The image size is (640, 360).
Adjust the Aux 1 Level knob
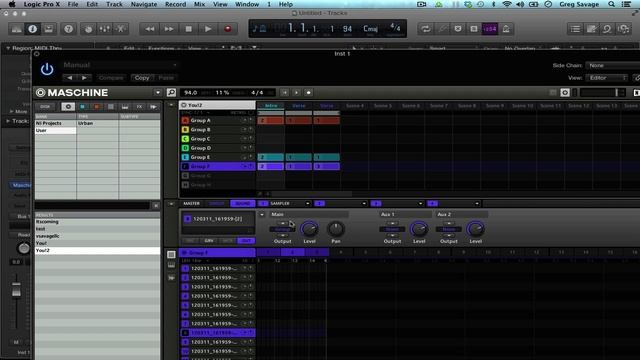pos(419,229)
